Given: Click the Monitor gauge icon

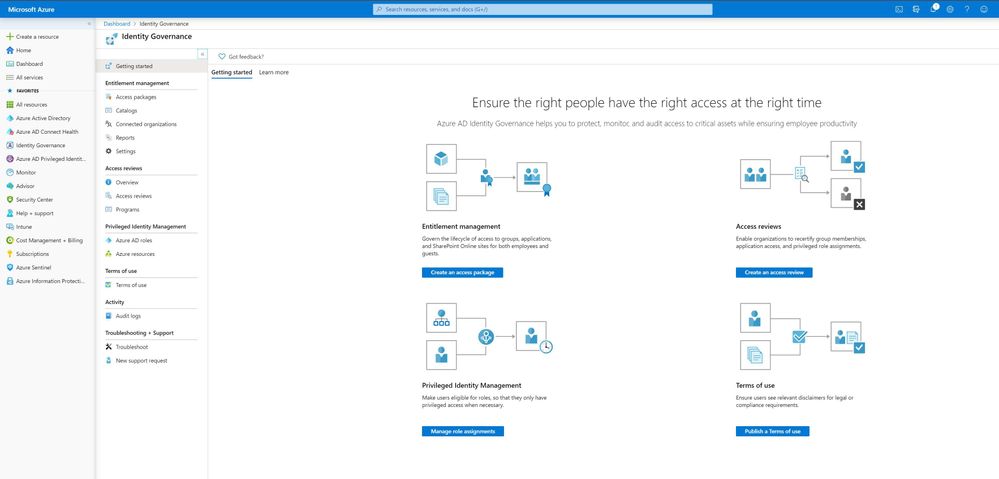Looking at the screenshot, I should coord(10,173).
